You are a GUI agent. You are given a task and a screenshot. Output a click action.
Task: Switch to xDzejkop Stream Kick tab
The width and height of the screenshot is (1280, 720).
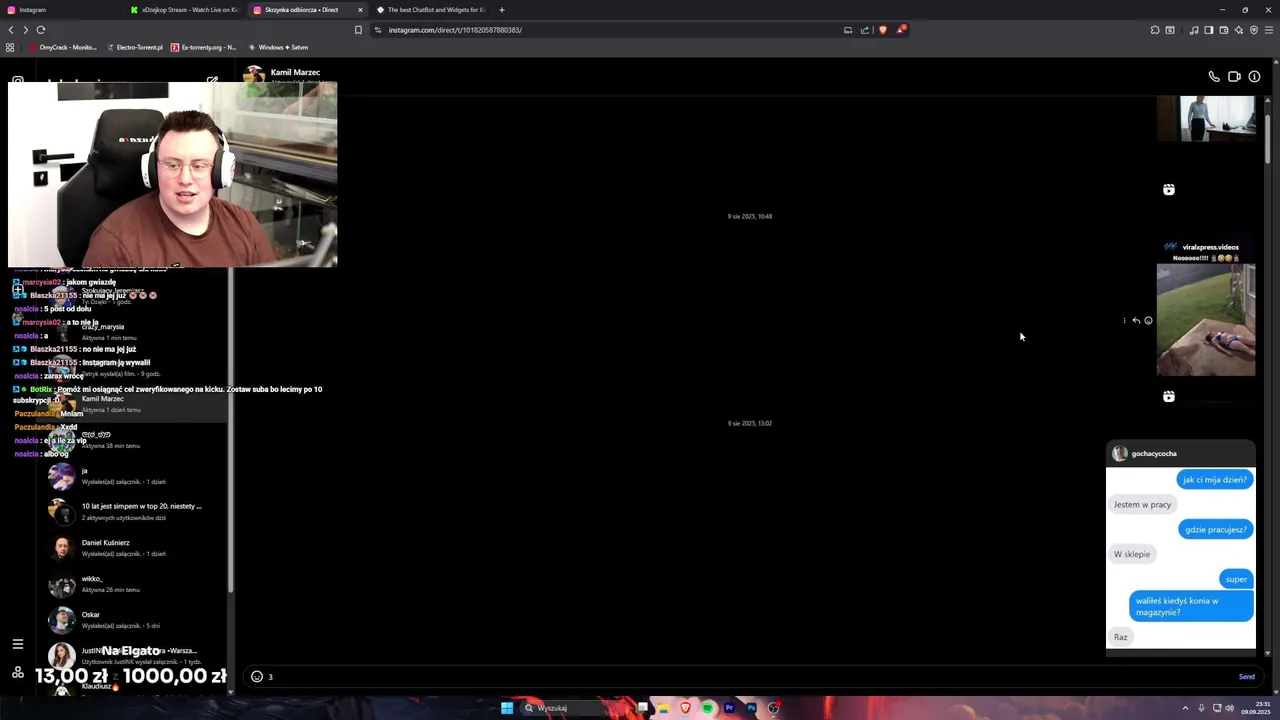pyautogui.click(x=185, y=10)
